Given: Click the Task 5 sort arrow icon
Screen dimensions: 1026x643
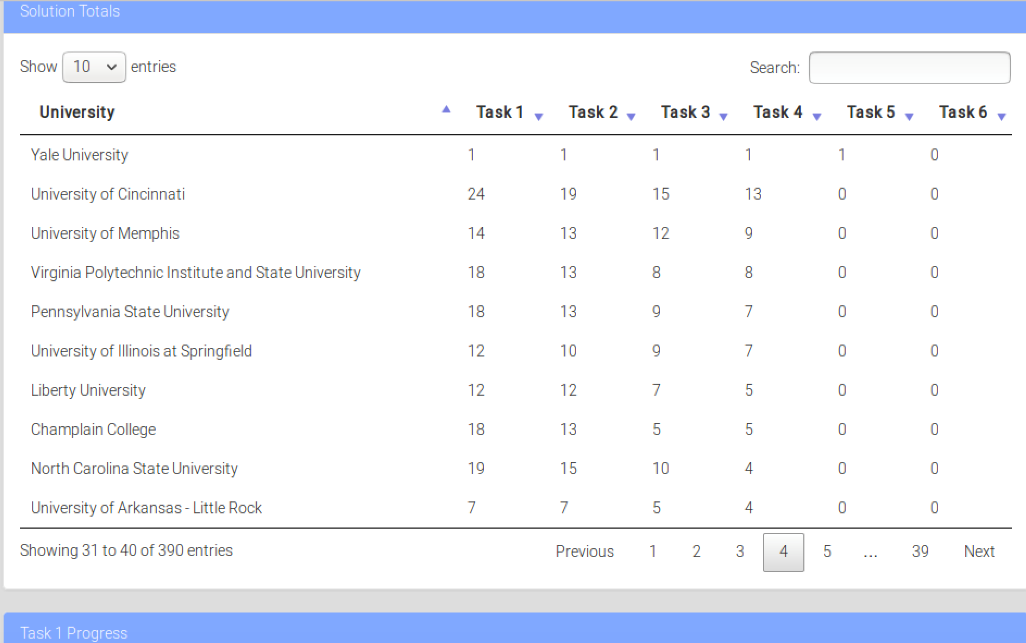Looking at the screenshot, I should (909, 116).
